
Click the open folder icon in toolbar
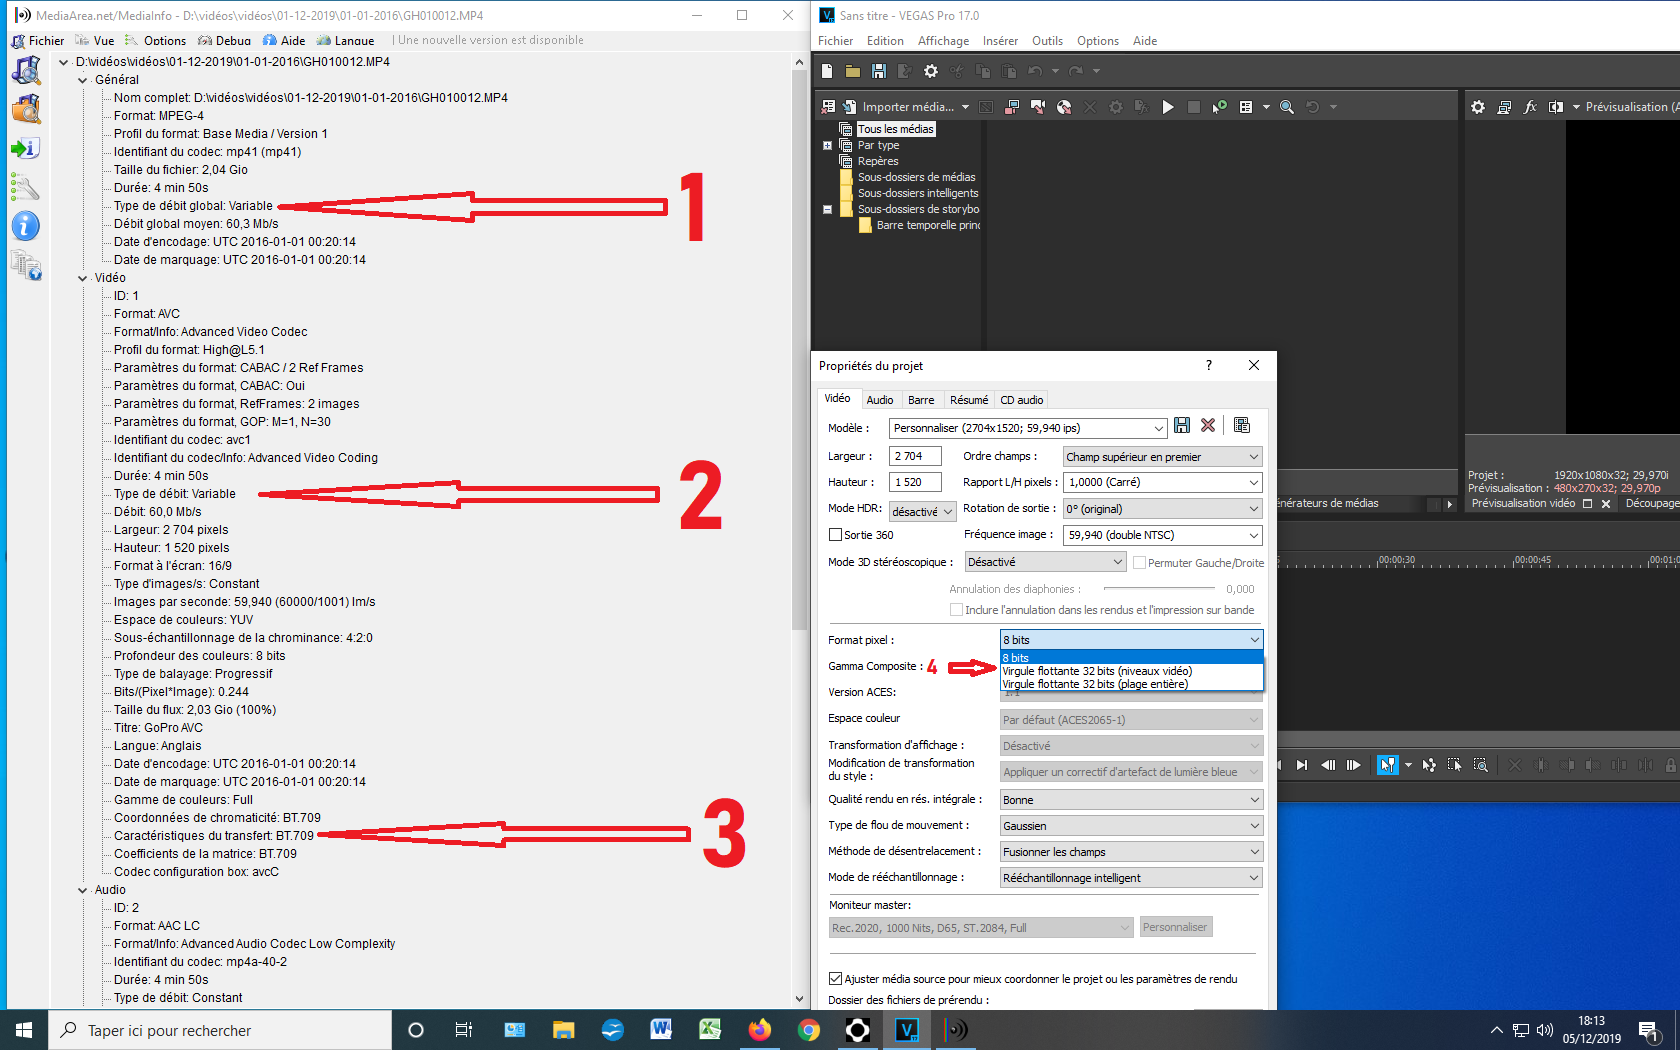click(x=852, y=71)
